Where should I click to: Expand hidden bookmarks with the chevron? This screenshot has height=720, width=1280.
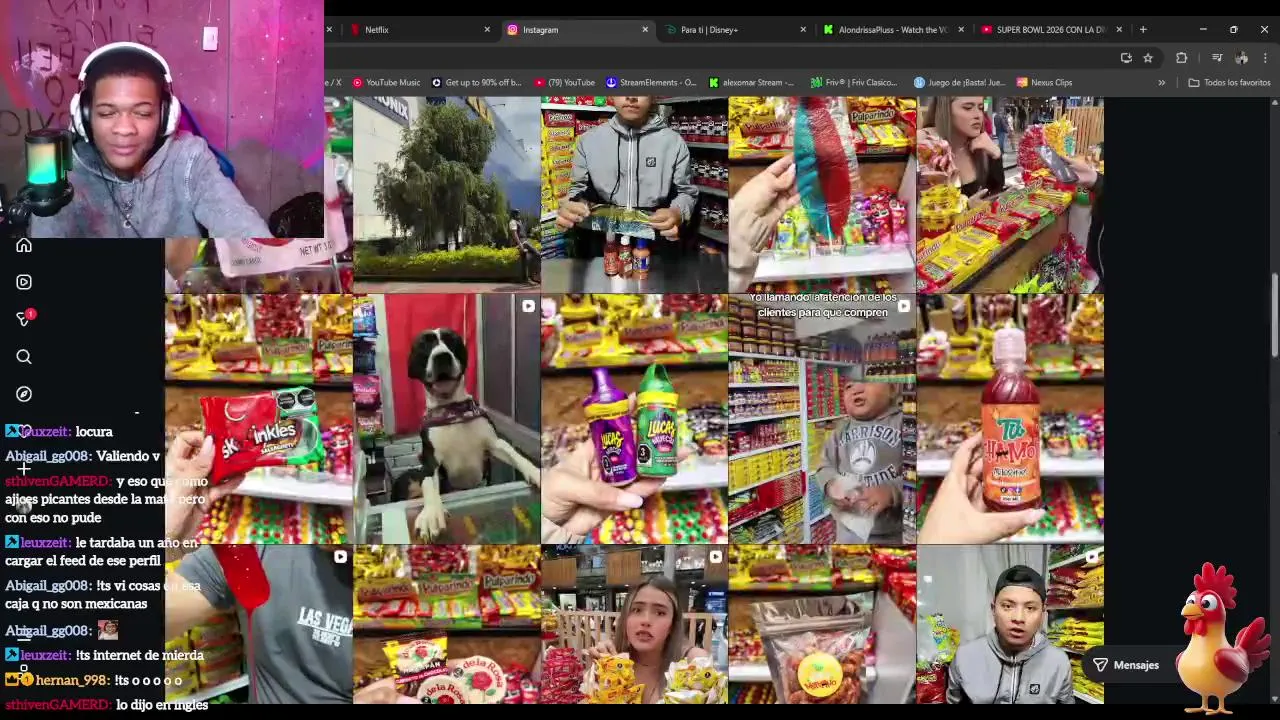coord(1161,82)
